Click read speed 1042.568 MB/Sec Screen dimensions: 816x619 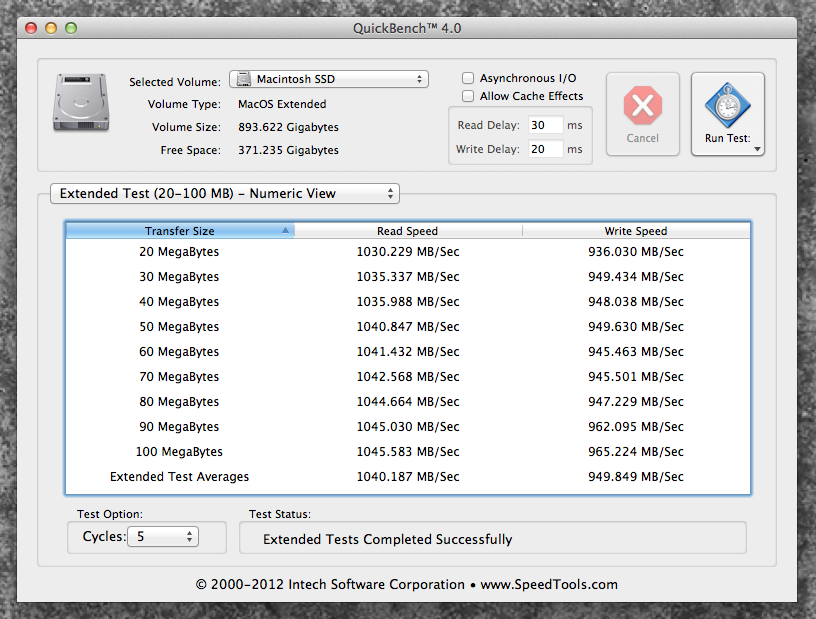point(408,377)
